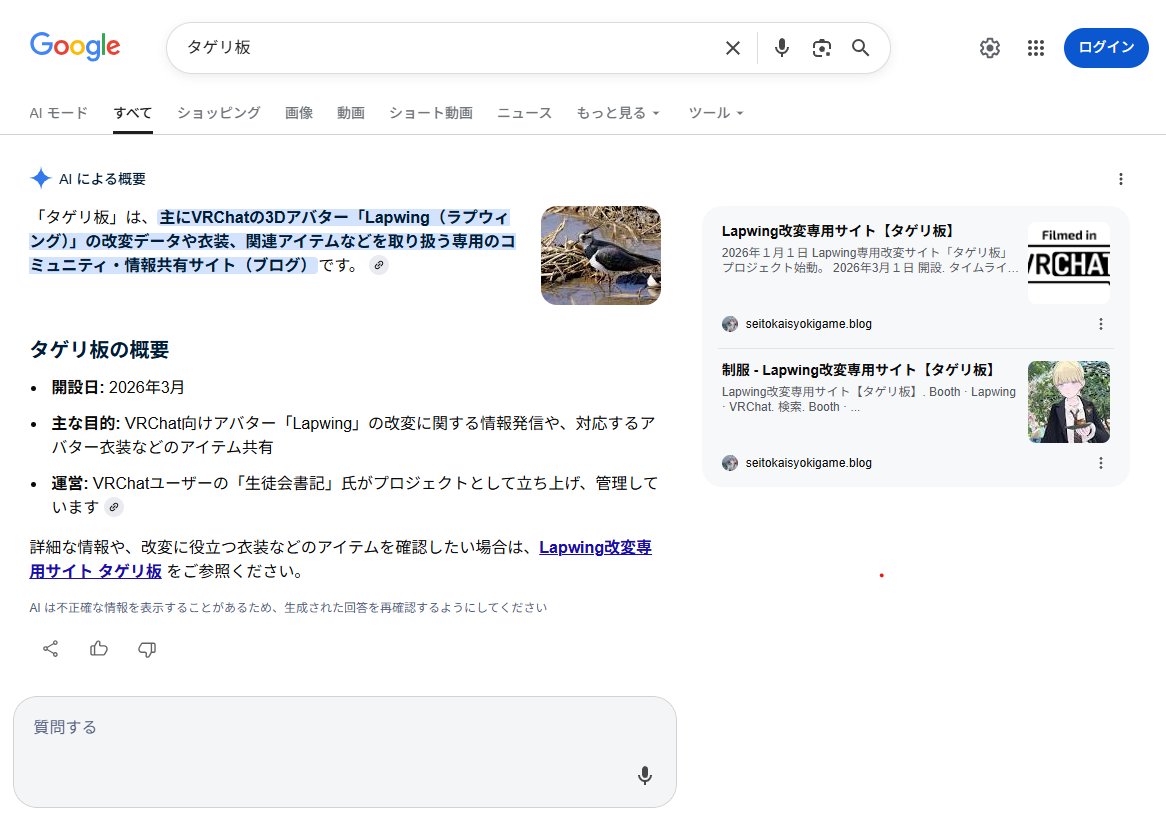Switch to the ショッピング tab
Viewport: 1166px width, 821px height.
(219, 113)
